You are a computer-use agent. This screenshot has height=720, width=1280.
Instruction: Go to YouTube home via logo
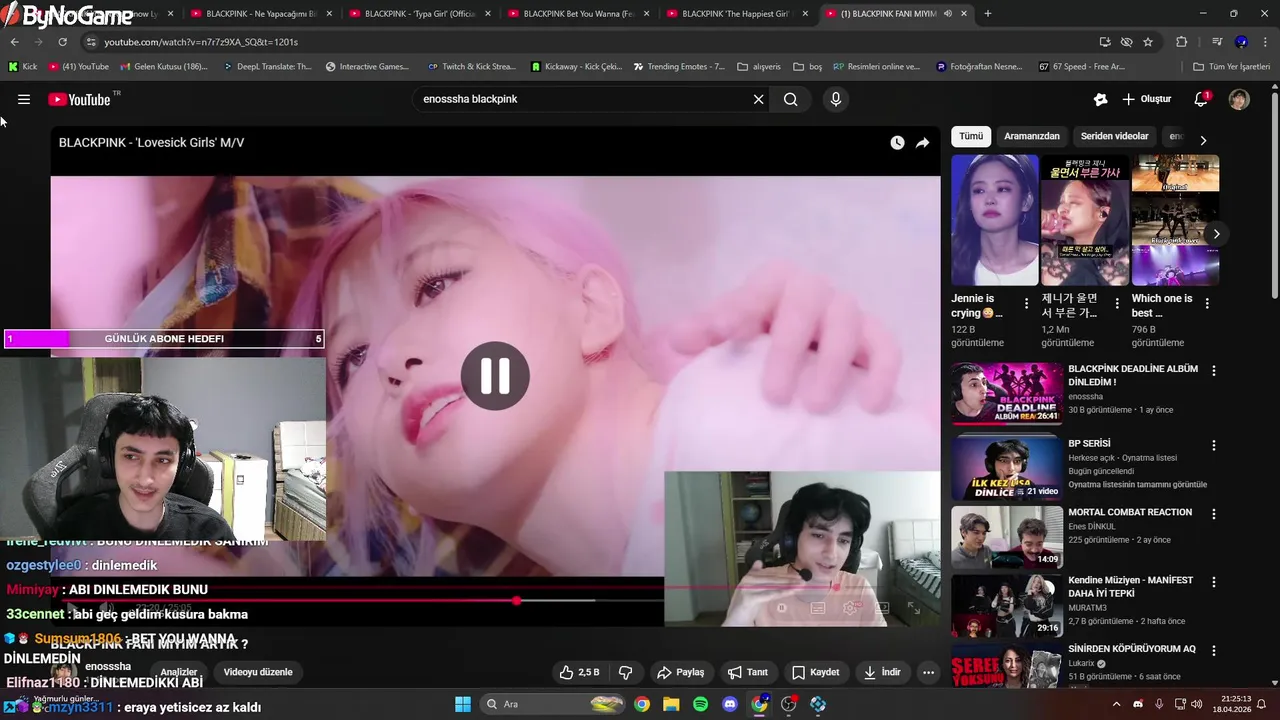[x=82, y=99]
